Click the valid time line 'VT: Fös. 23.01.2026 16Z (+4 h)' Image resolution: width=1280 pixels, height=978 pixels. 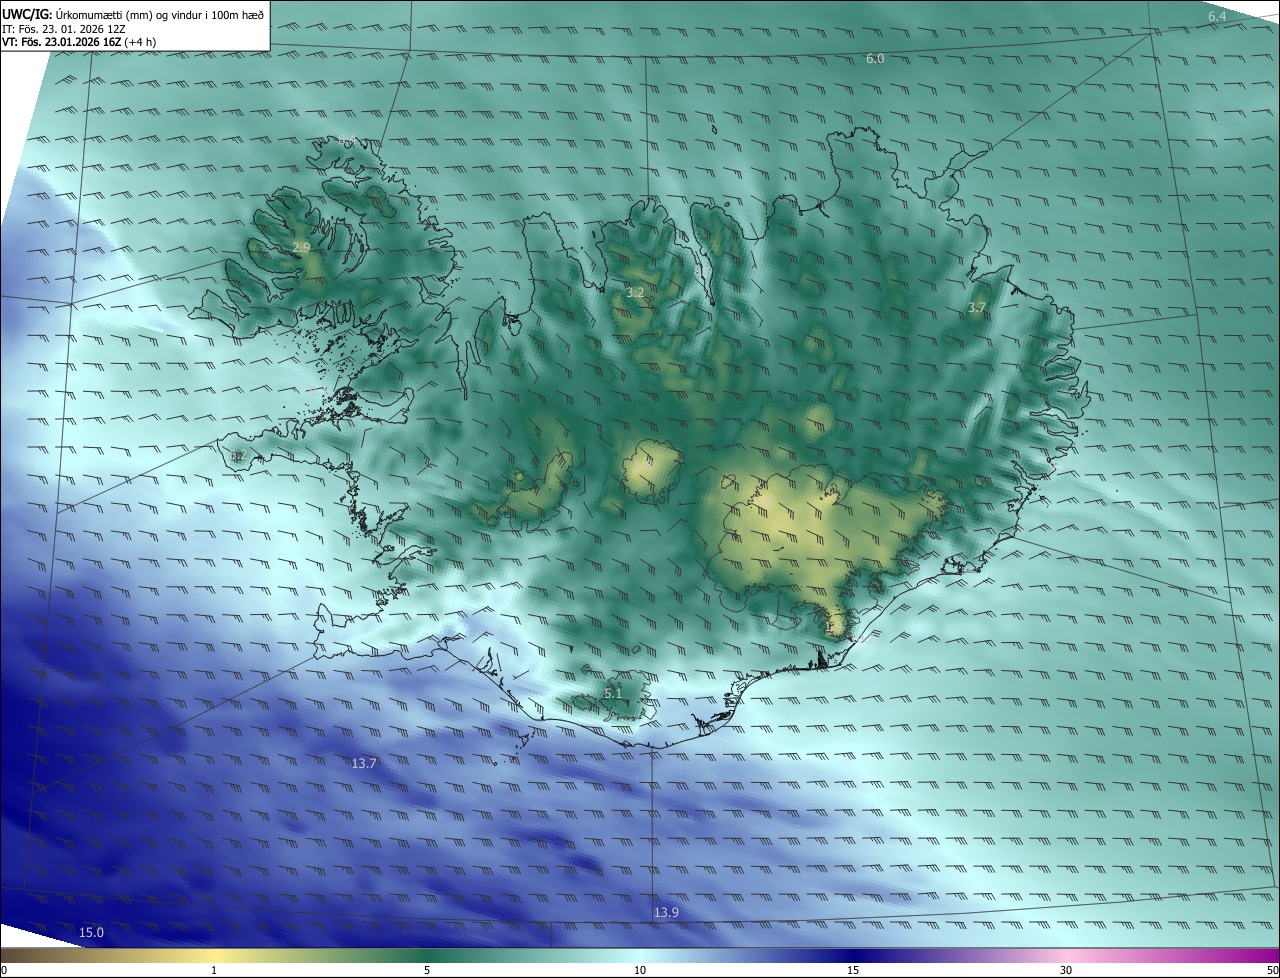(78, 42)
